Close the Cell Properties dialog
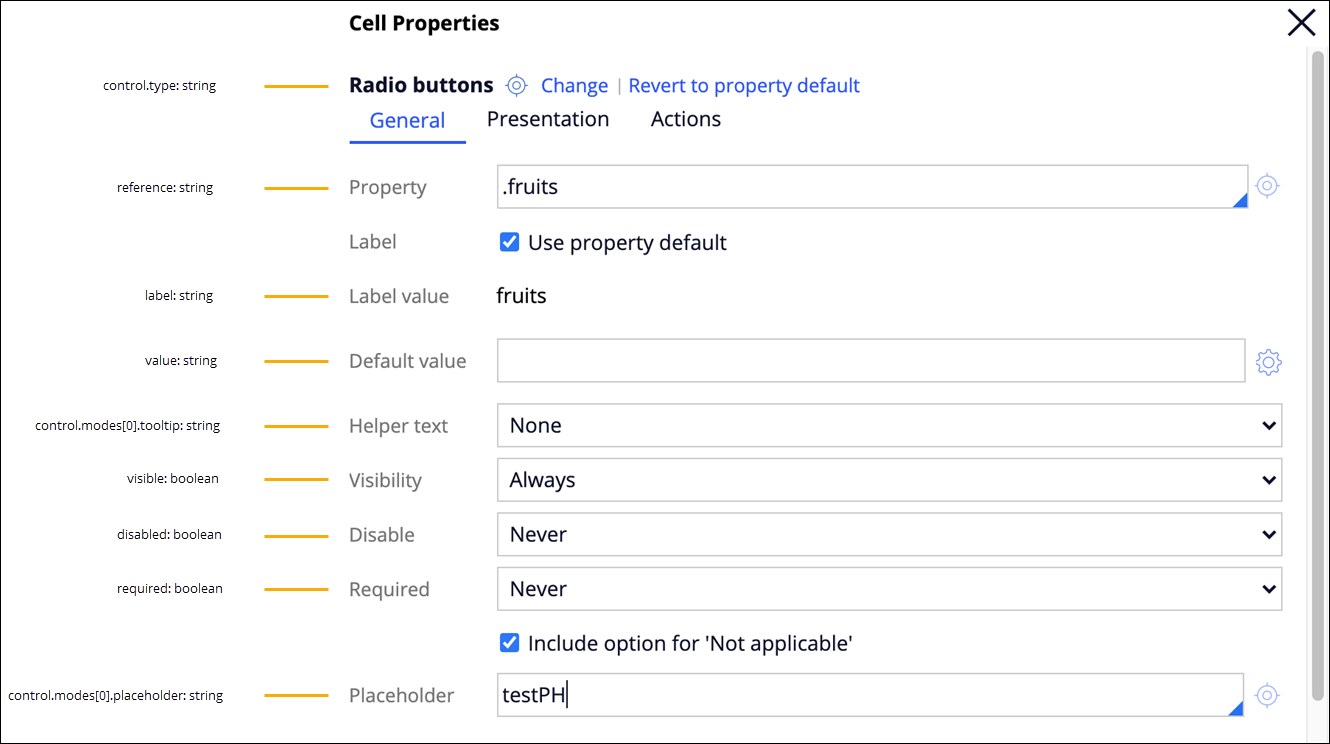The height and width of the screenshot is (744, 1330). [1301, 23]
